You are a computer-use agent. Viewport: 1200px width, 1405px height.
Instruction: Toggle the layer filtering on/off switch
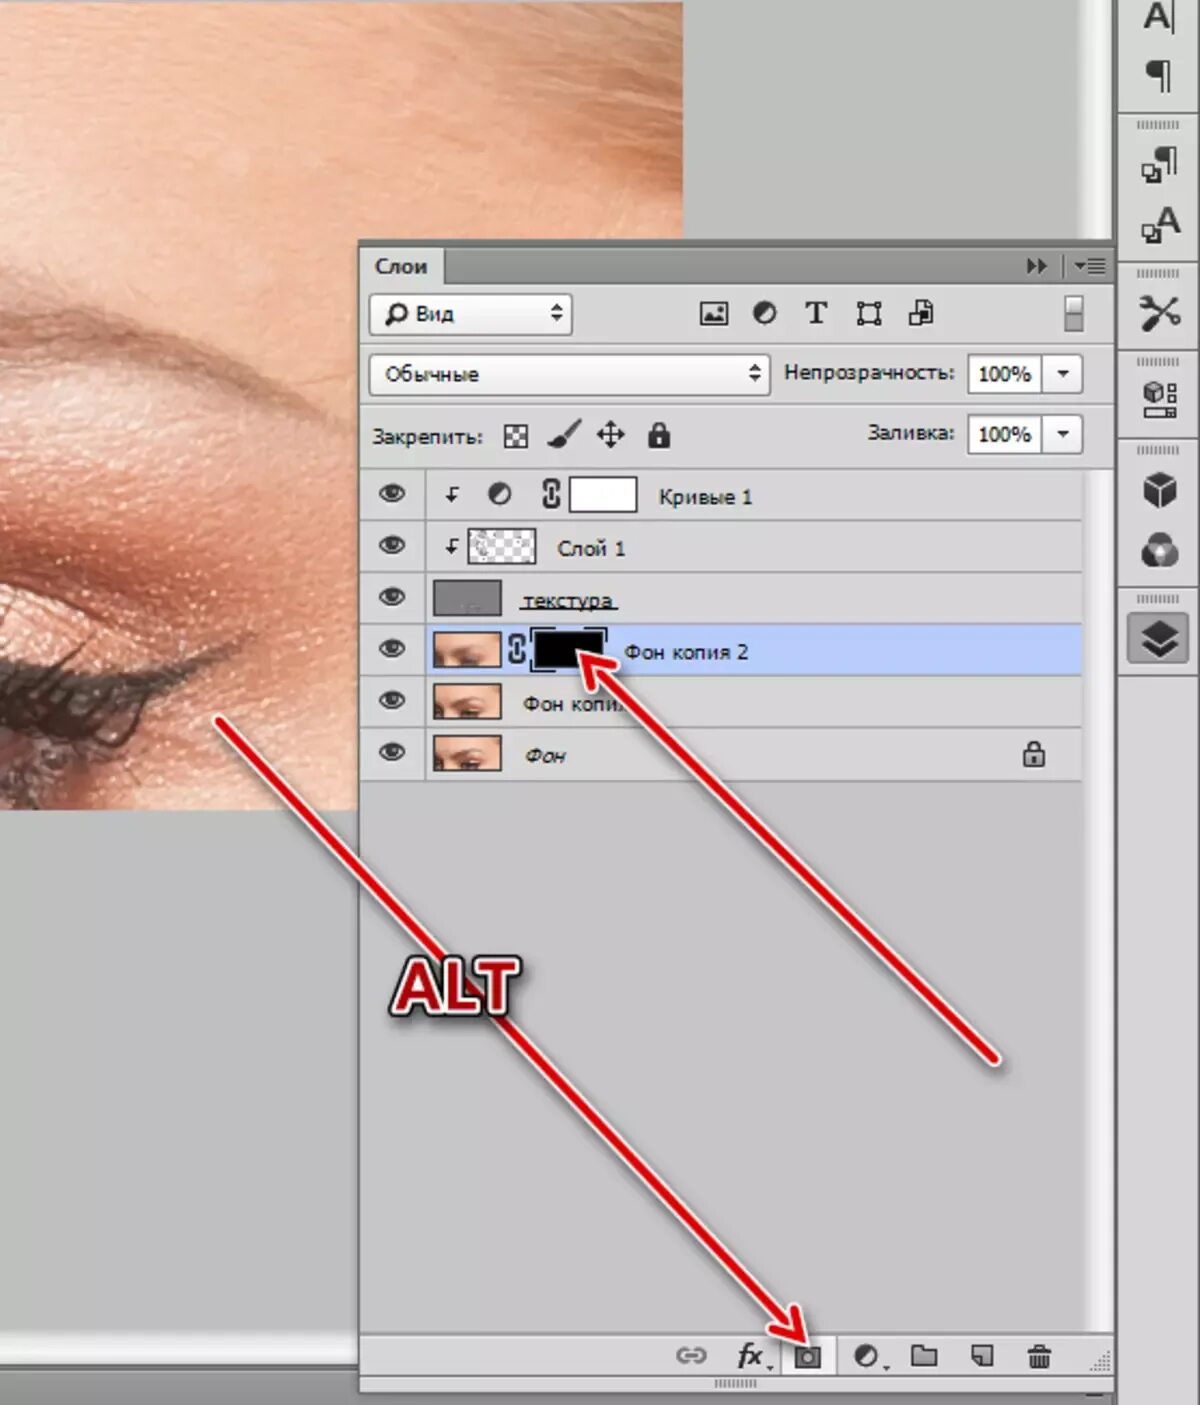[1073, 313]
